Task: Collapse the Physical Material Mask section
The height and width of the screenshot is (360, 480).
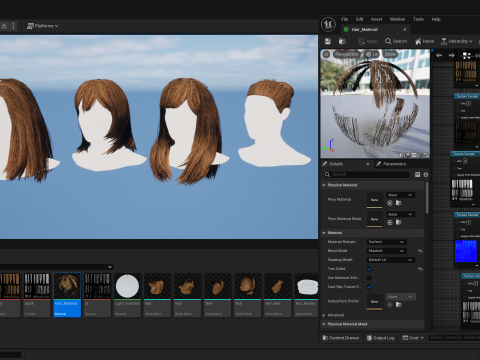Action: tap(324, 324)
